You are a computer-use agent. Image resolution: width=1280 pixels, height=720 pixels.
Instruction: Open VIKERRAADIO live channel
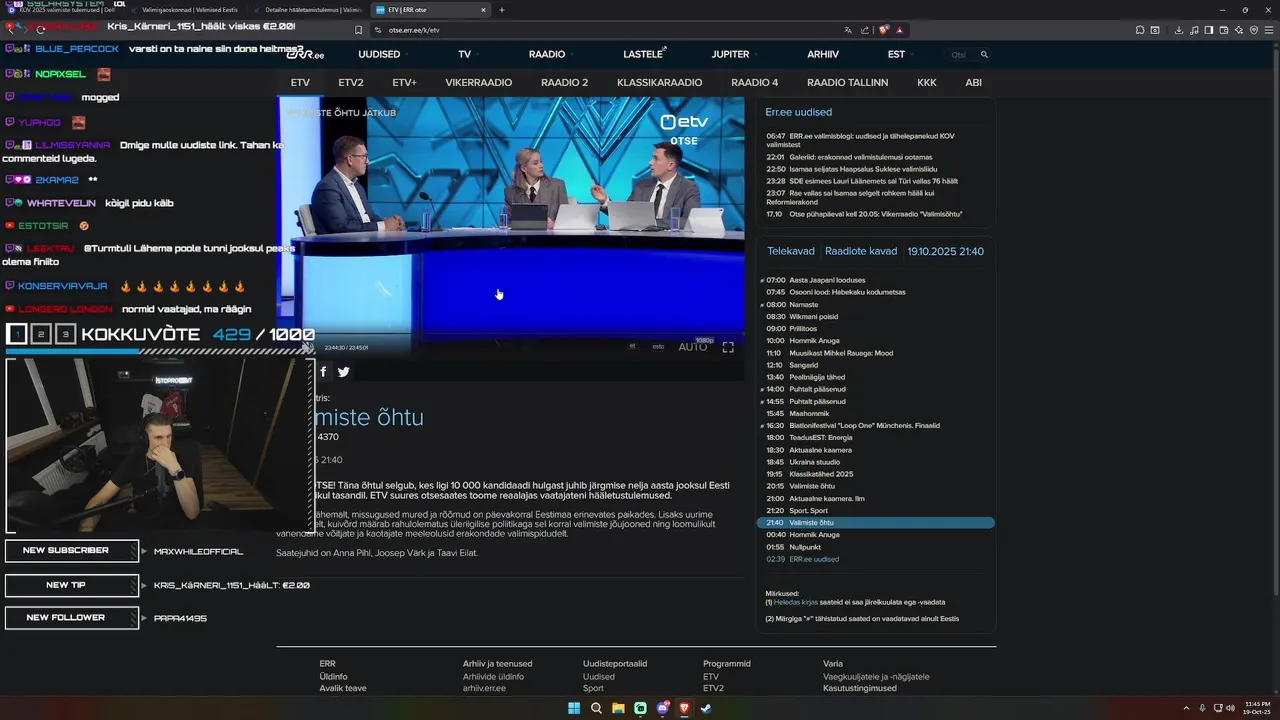479,83
